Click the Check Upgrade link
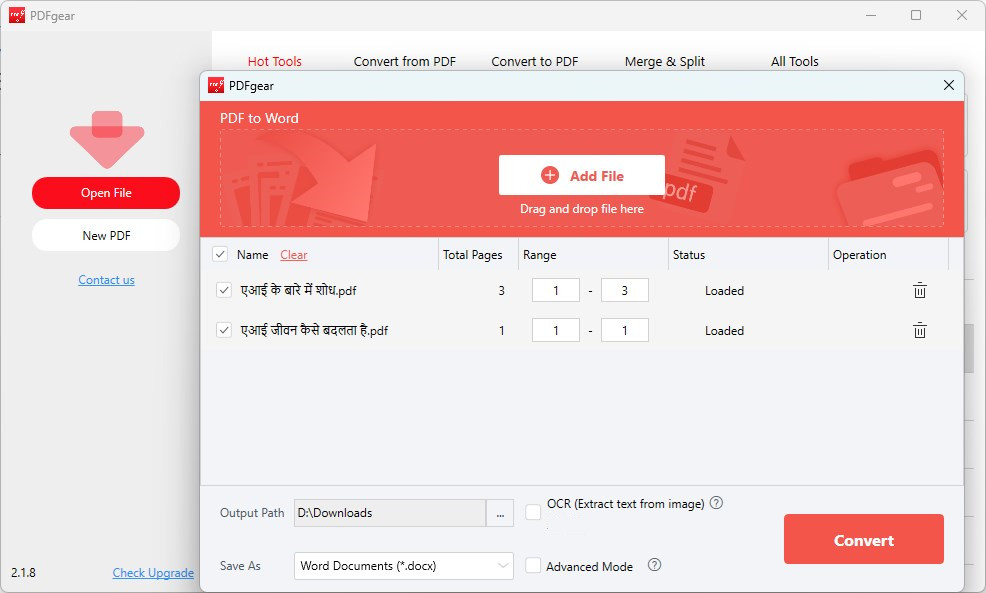 [x=153, y=572]
